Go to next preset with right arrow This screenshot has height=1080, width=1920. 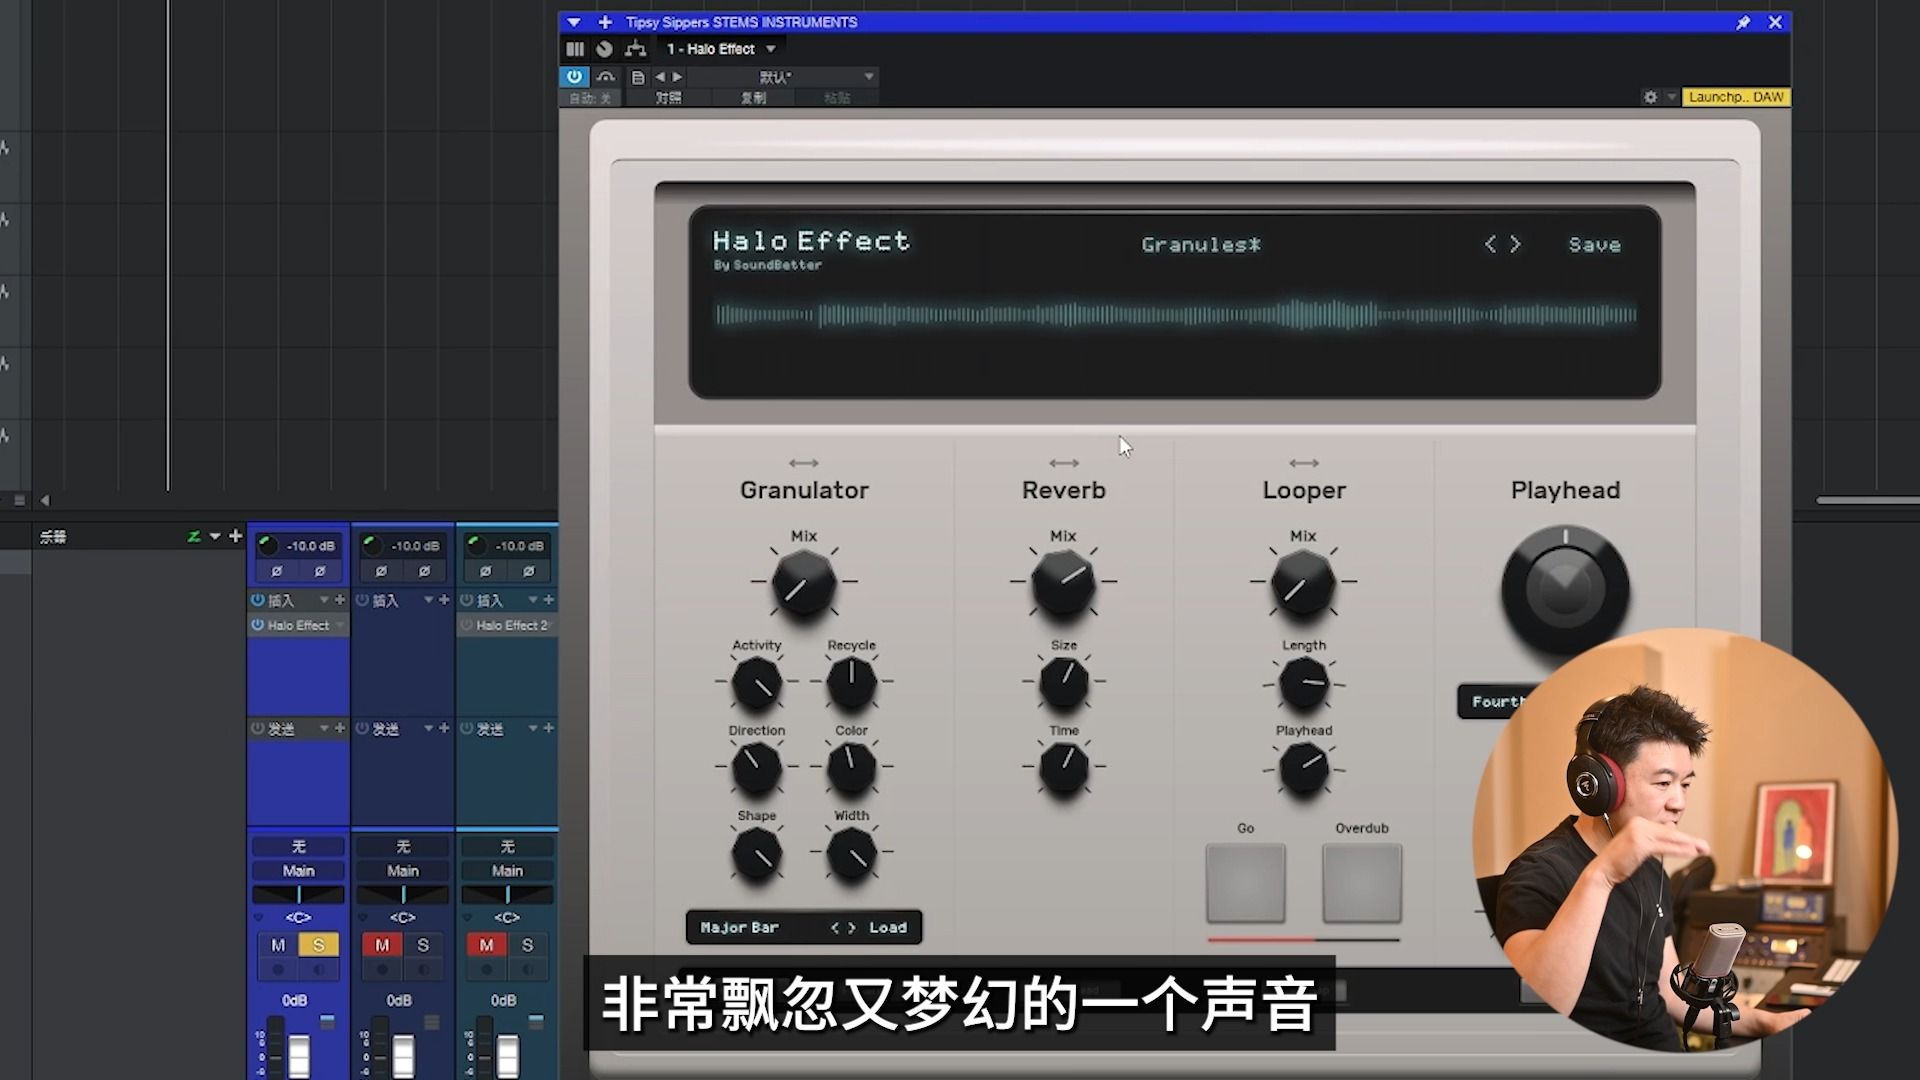[x=677, y=77]
